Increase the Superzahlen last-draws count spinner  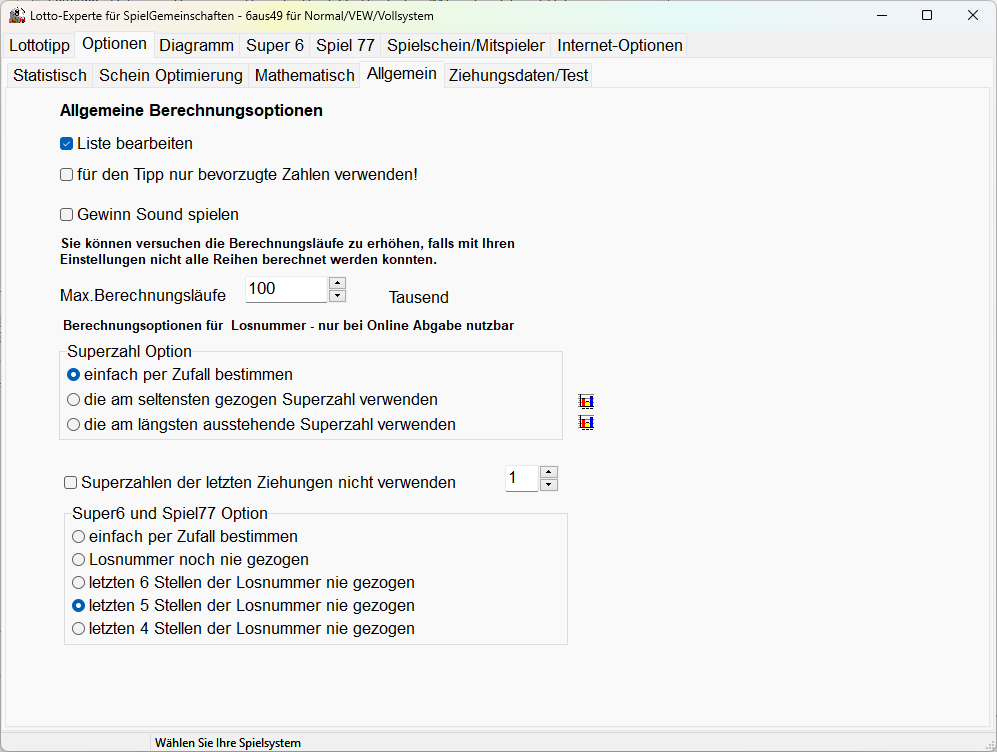point(548,473)
